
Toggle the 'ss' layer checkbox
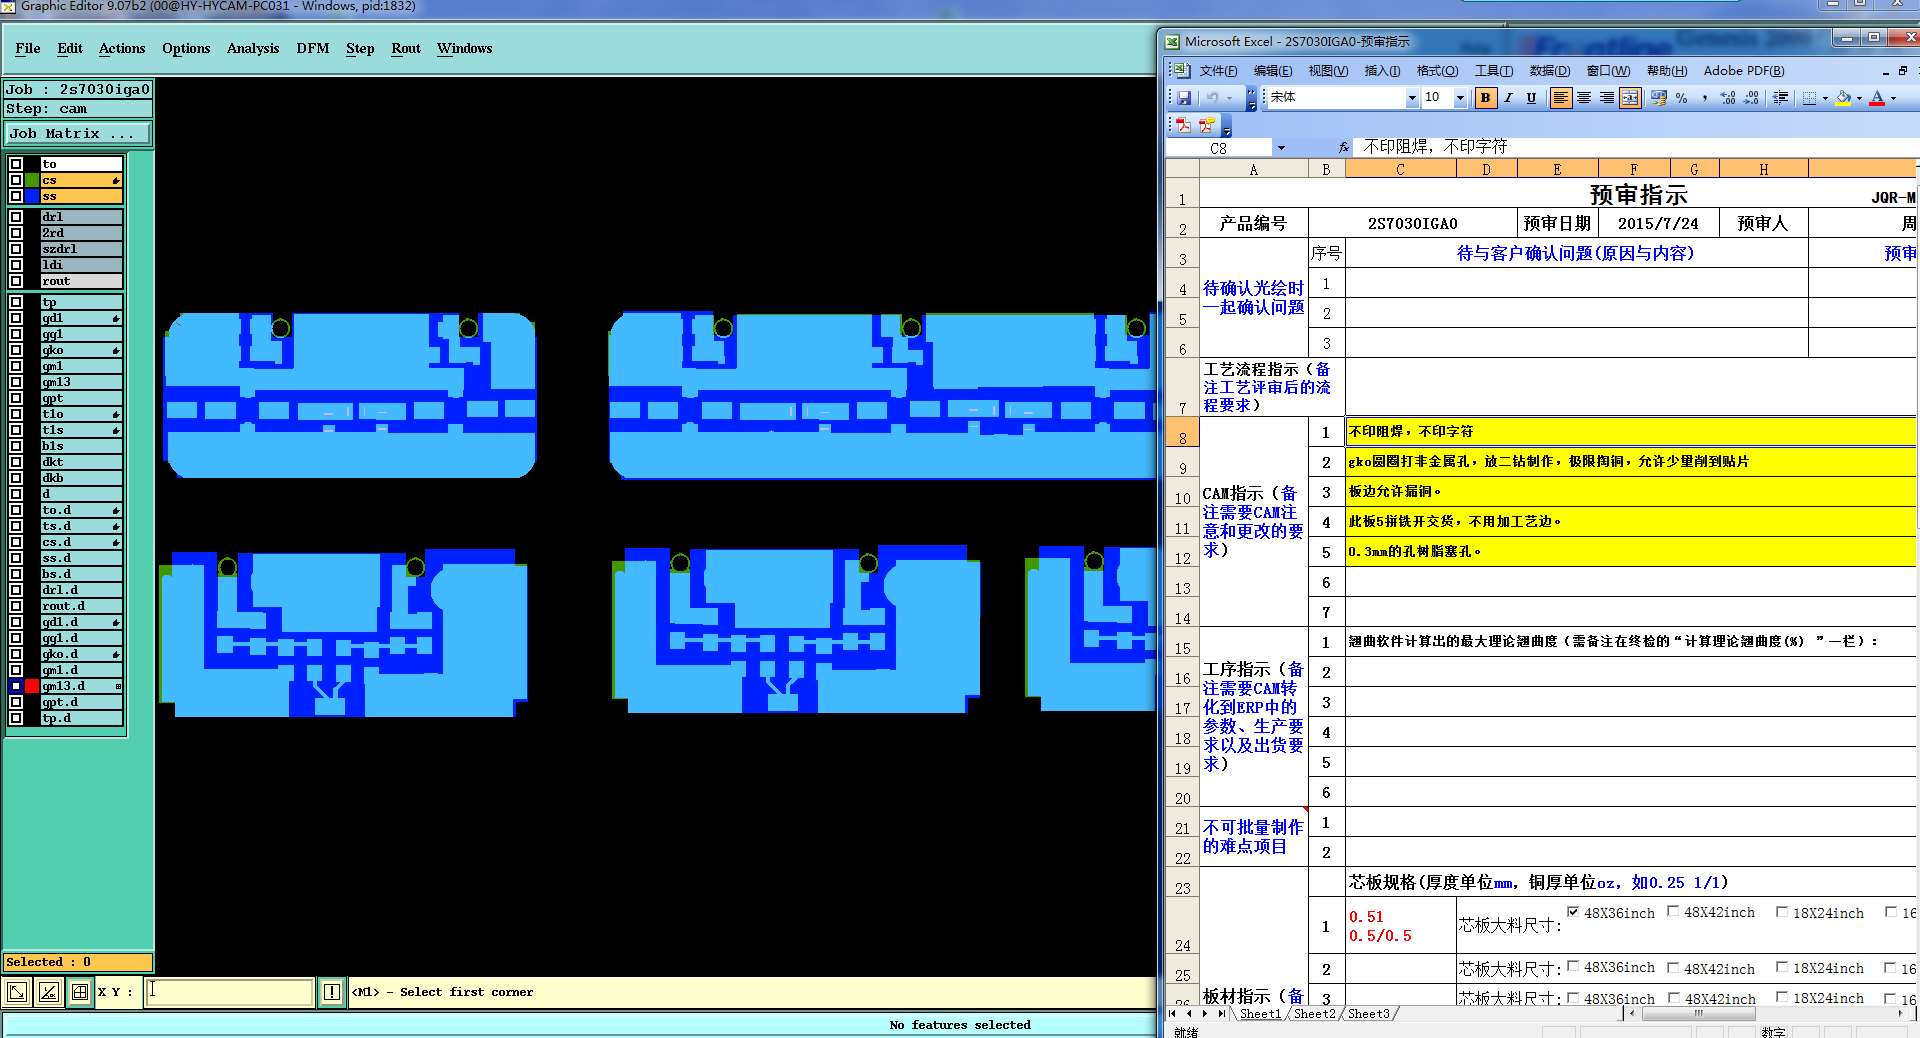click(16, 196)
